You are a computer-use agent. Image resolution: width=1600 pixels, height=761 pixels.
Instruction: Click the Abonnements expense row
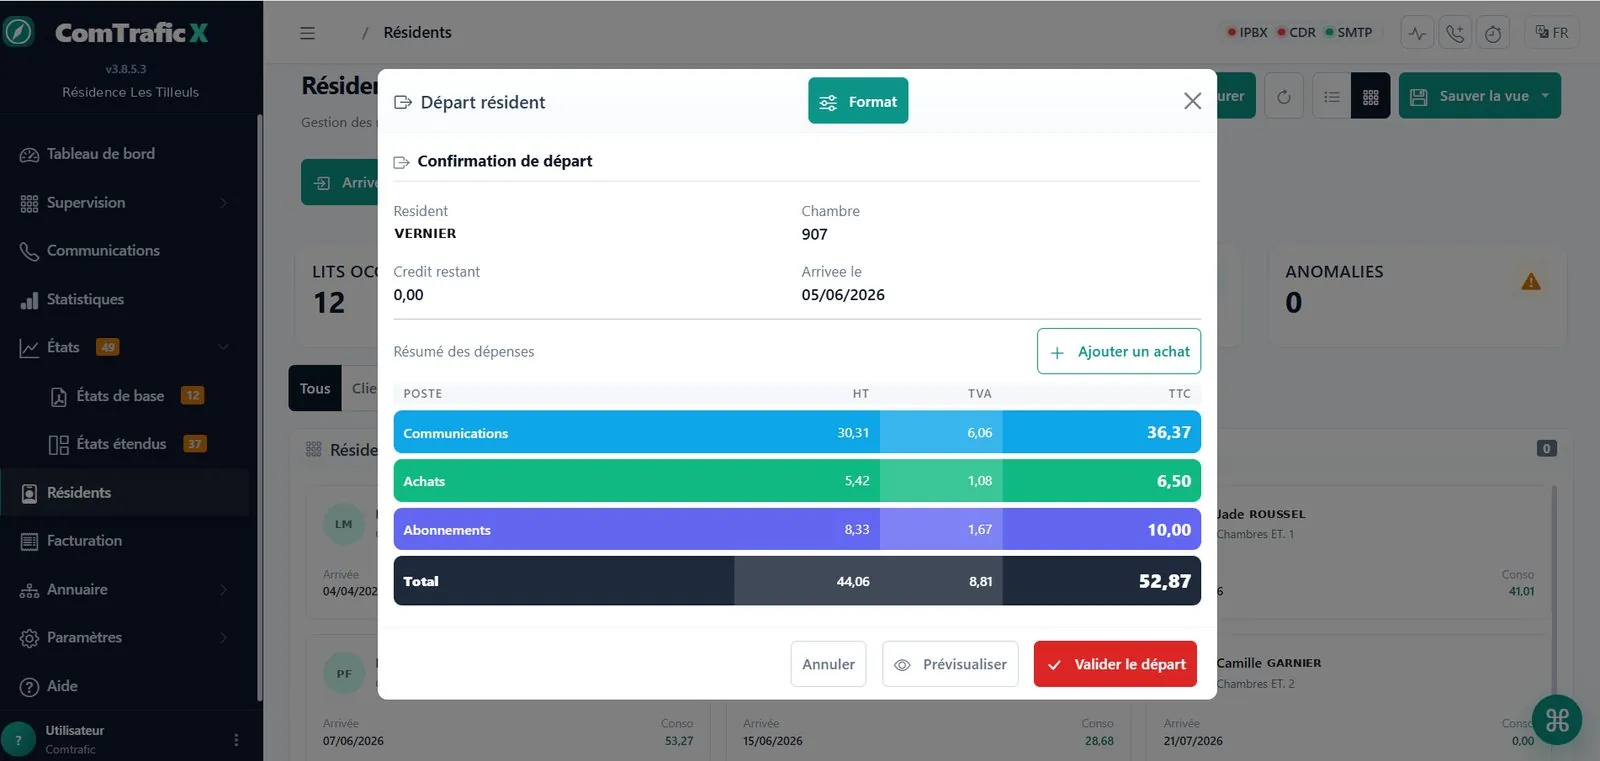(797, 529)
